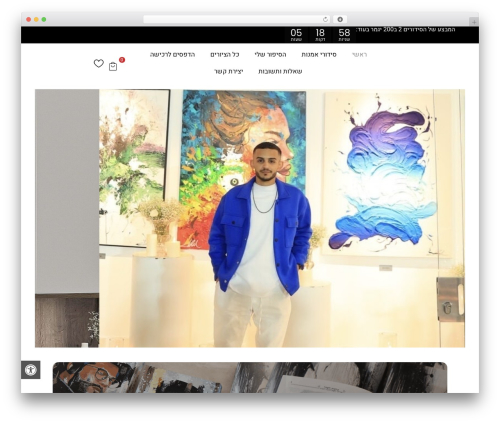Image resolution: width=500 pixels, height=423 pixels.
Task: Open the wishlist heart icon
Action: [x=99, y=63]
